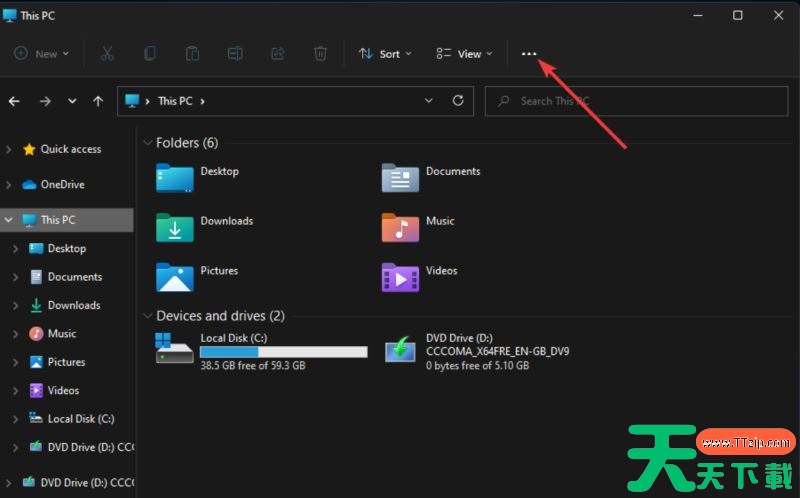This screenshot has height=498, width=800.
Task: Expand Quick access in sidebar
Action: pos(9,150)
